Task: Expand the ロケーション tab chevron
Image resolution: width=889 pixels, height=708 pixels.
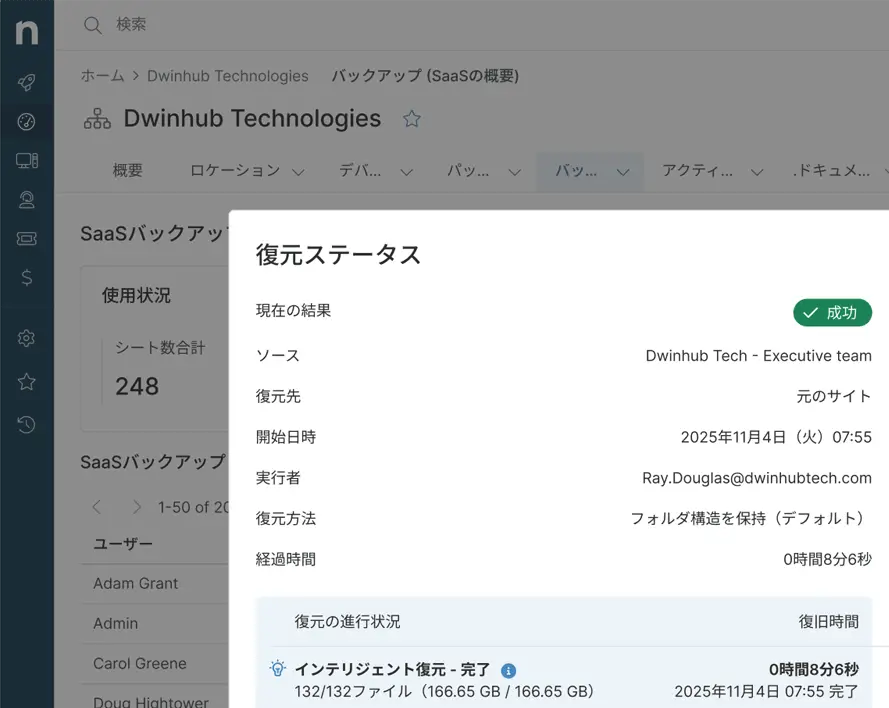Action: coord(298,172)
